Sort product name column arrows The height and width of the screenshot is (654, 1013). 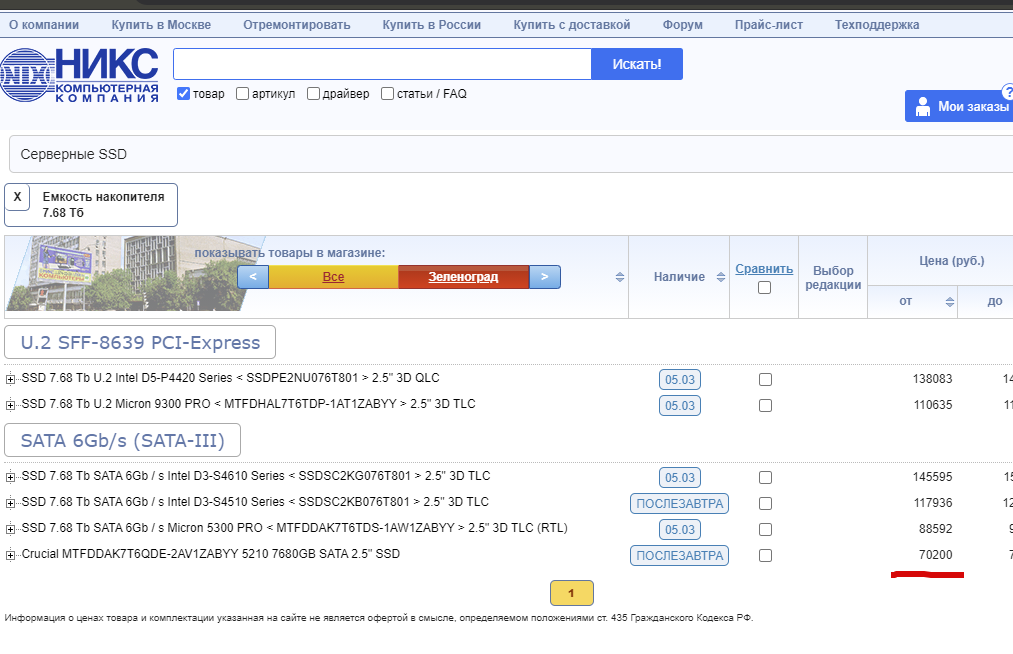pyautogui.click(x=620, y=277)
